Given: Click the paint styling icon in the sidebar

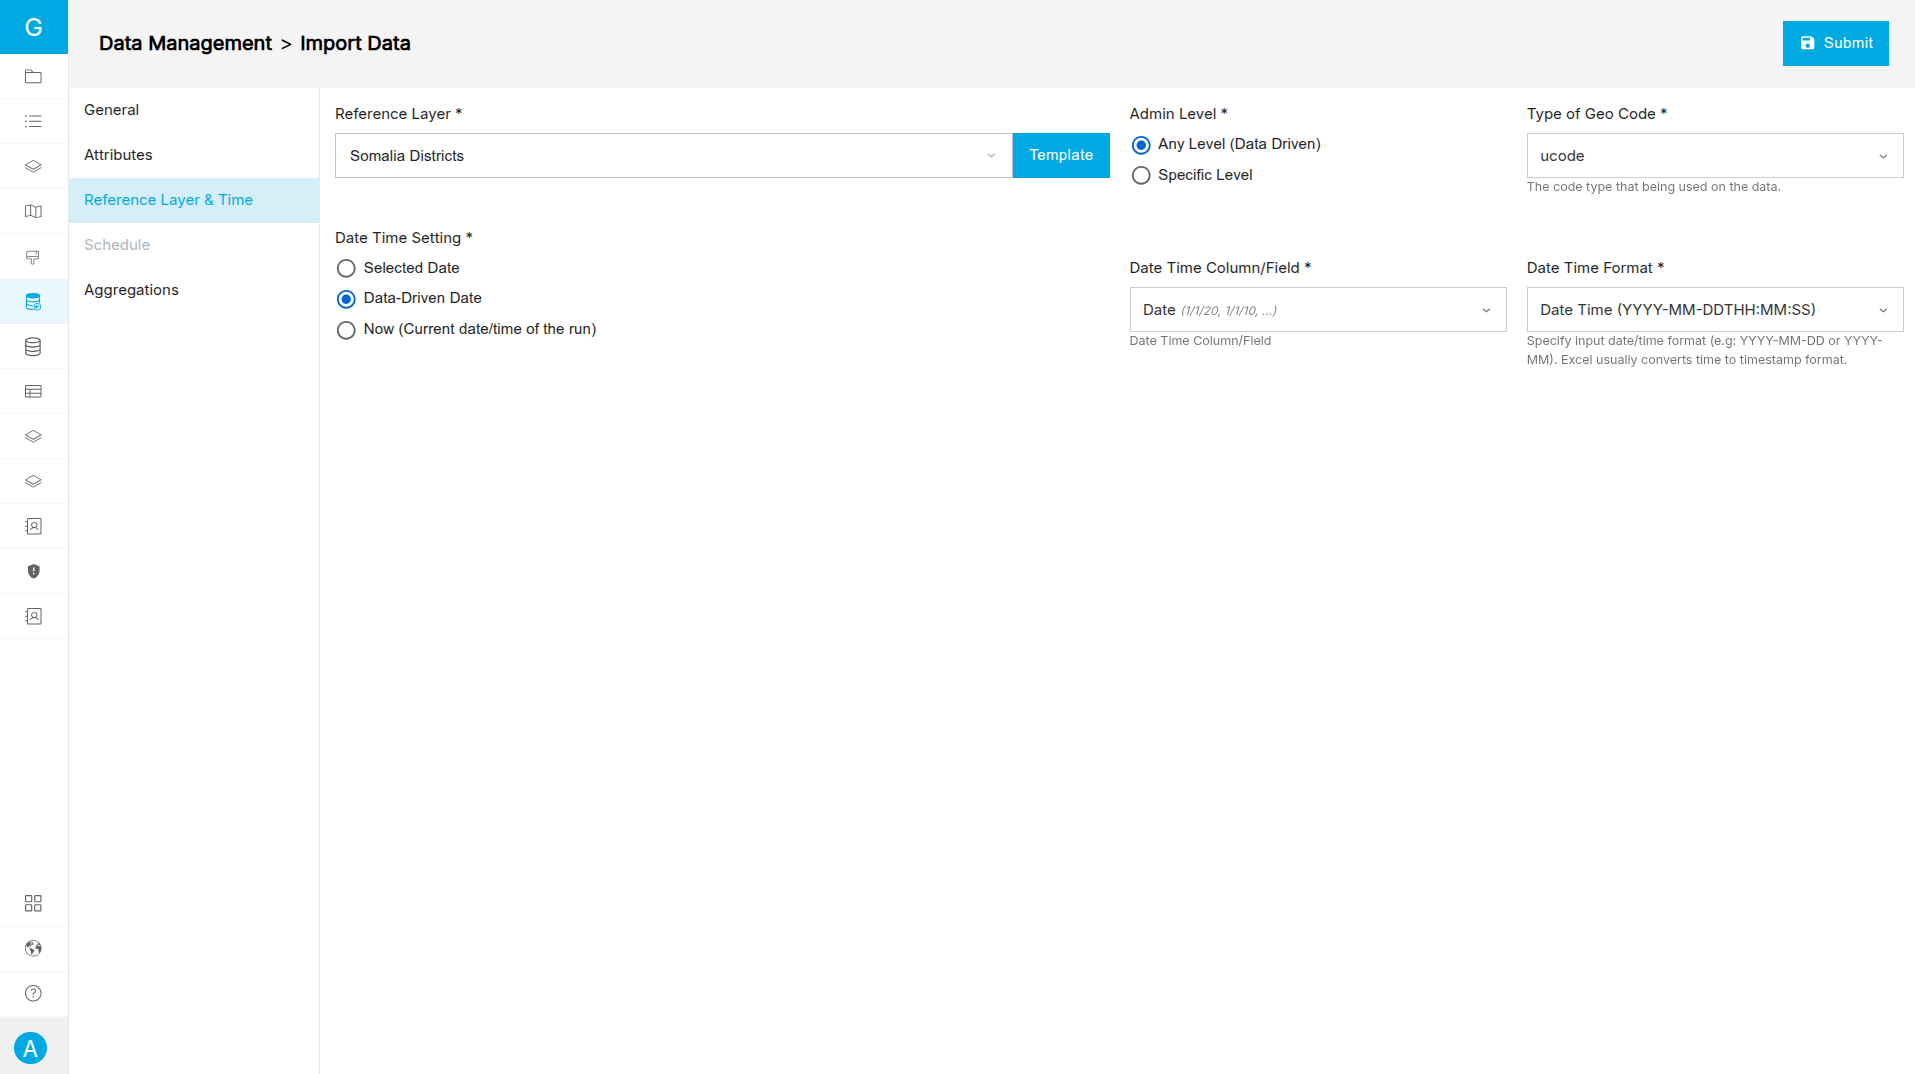Looking at the screenshot, I should pyautogui.click(x=33, y=256).
